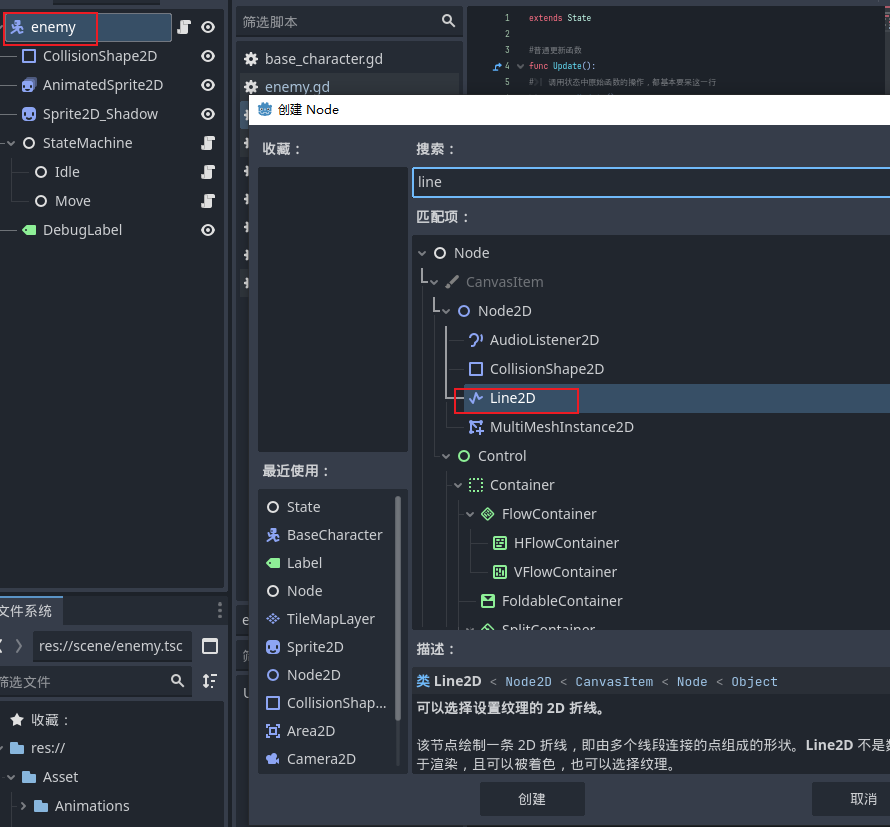
Task: Open Object class link in description
Action: point(754,682)
